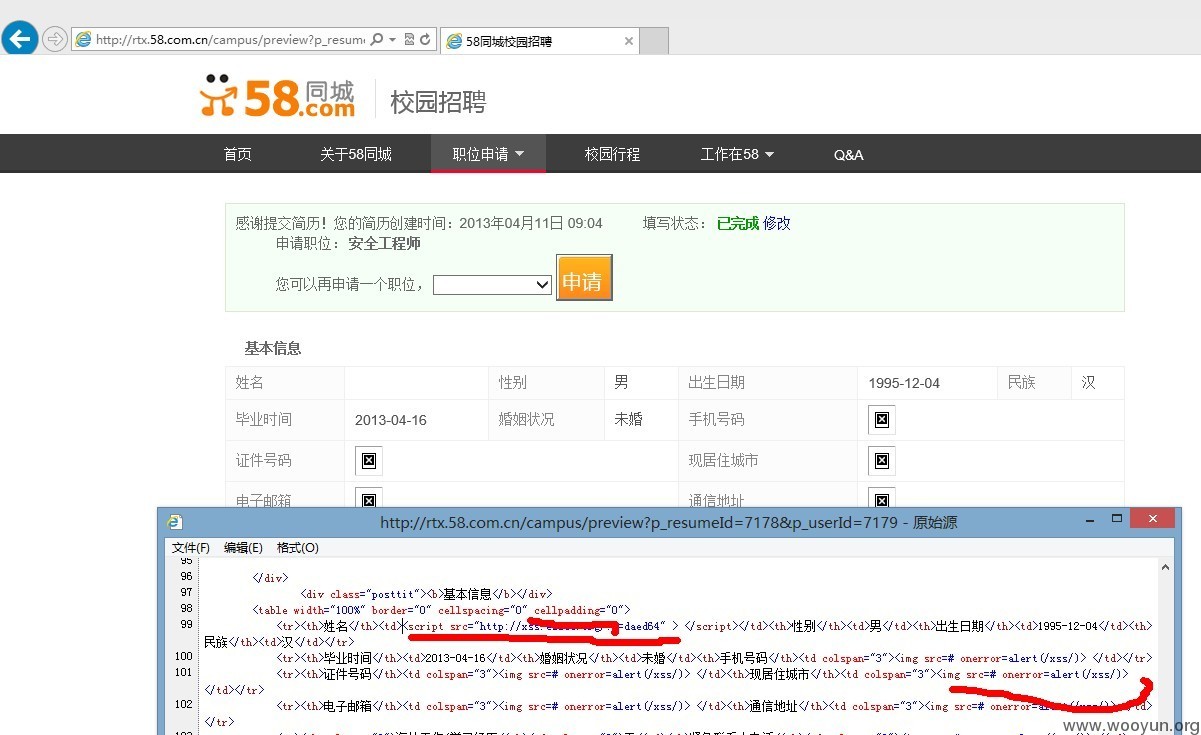Viewport: 1201px width, 735px height.
Task: Click broken image in 现居住城市 cell
Action: tap(882, 461)
